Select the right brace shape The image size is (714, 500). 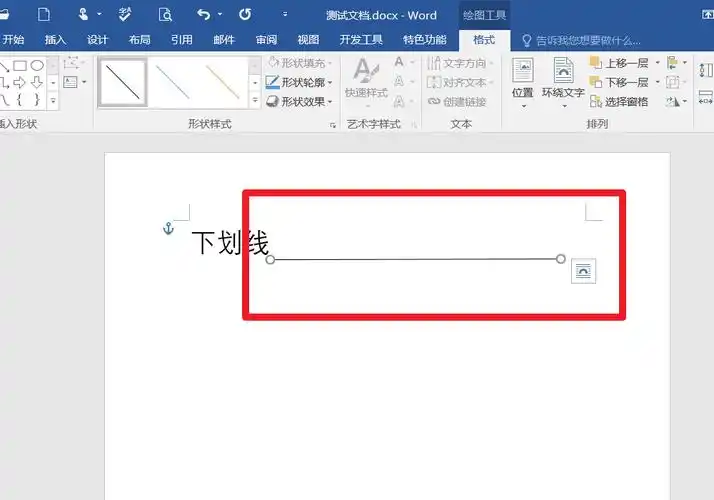(x=37, y=99)
